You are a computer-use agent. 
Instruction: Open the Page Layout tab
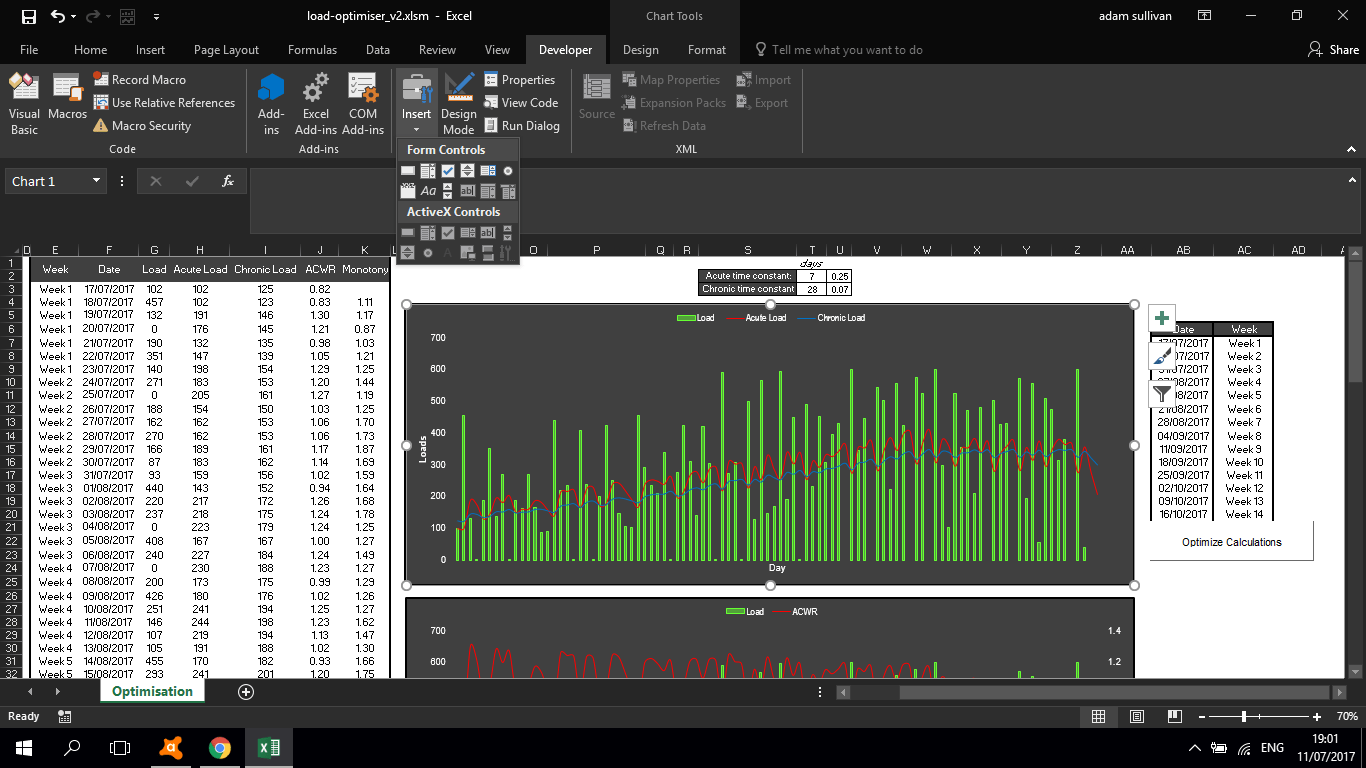pyautogui.click(x=226, y=50)
